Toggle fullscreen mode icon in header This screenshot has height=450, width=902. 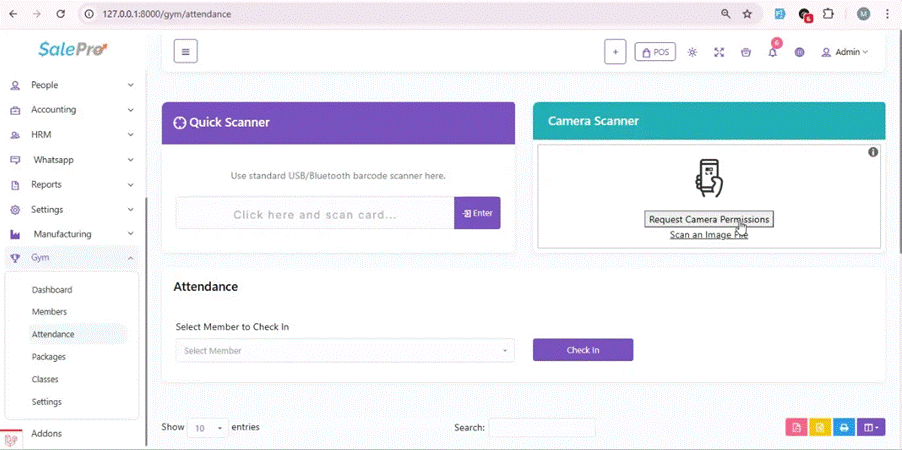pyautogui.click(x=719, y=52)
